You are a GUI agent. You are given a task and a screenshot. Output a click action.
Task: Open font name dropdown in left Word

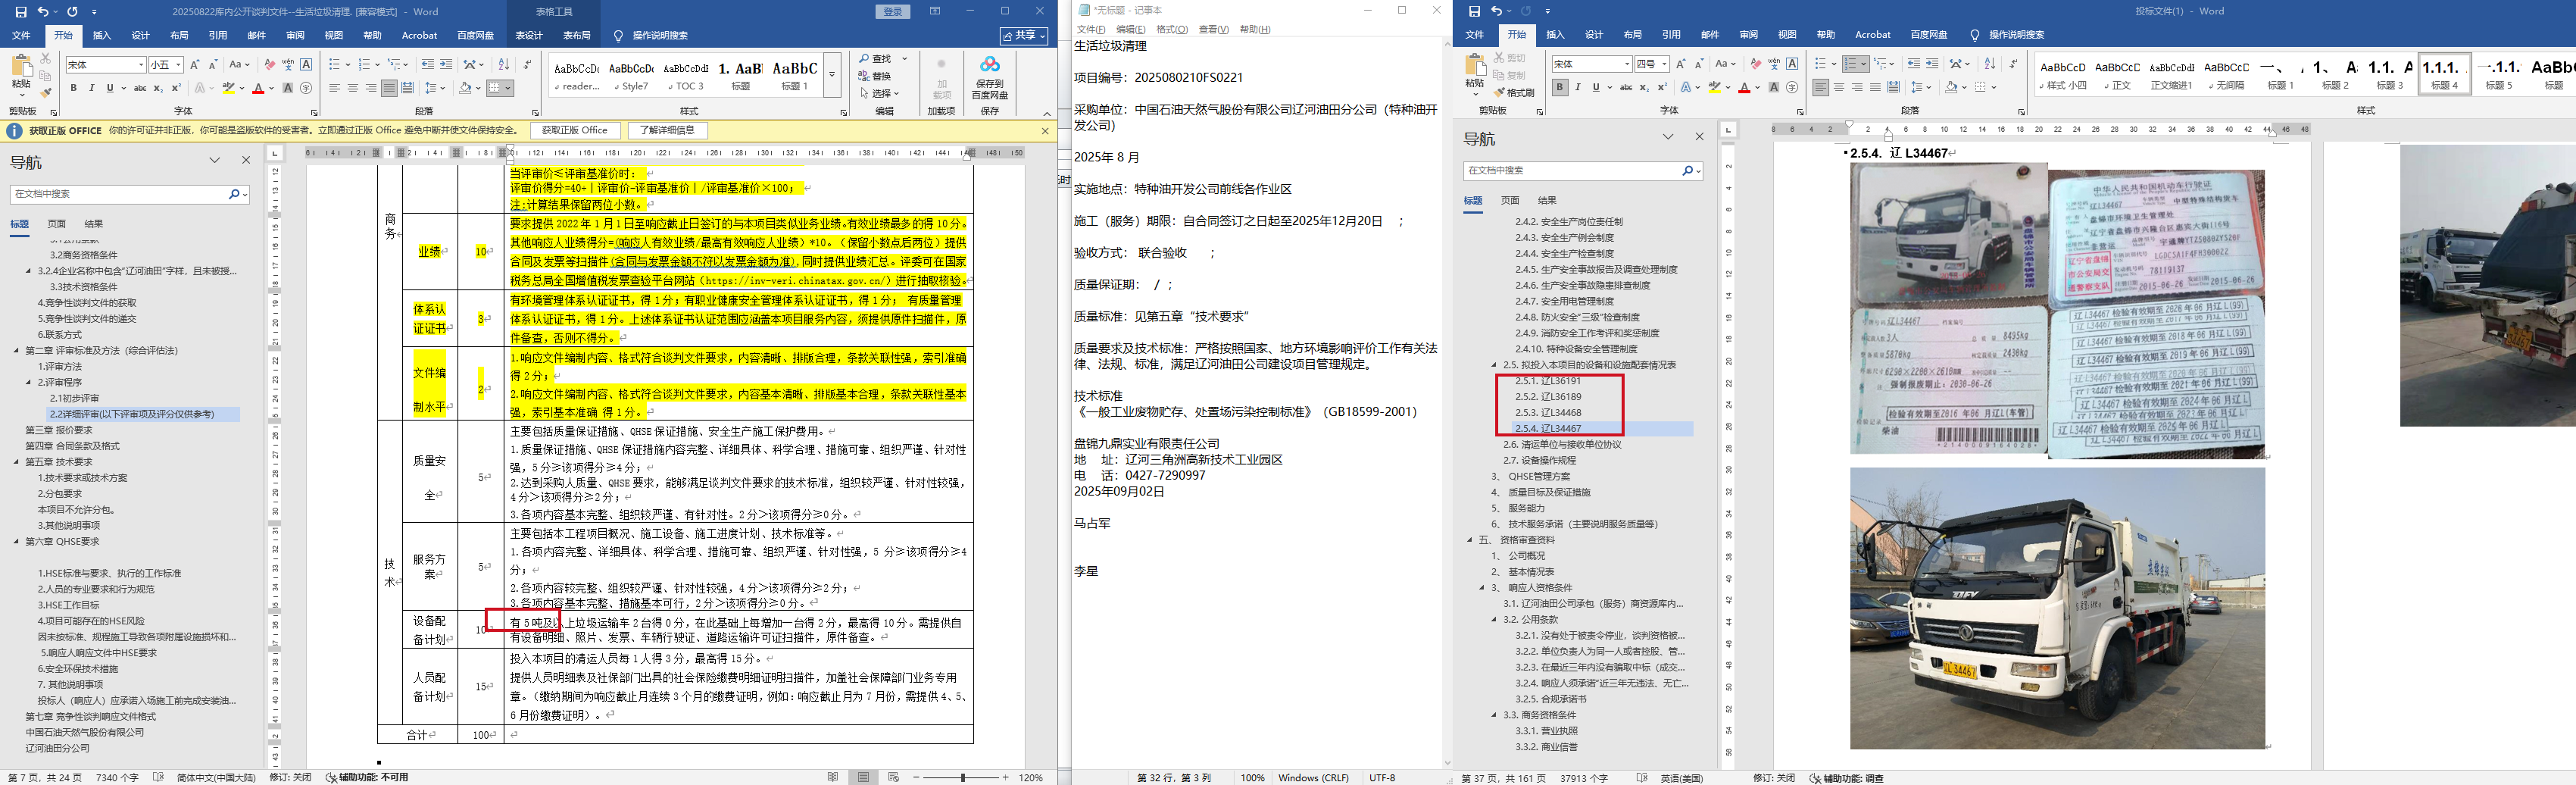140,65
